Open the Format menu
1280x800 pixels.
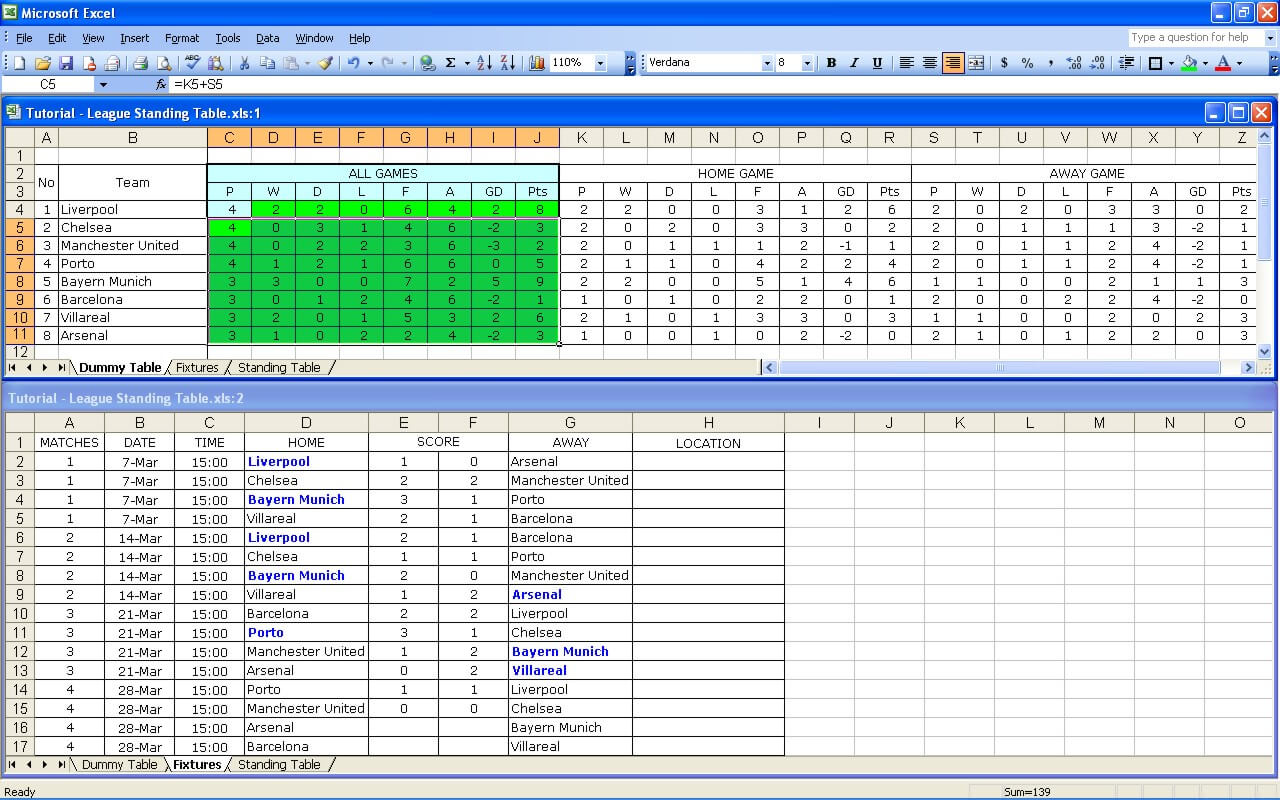coord(182,38)
